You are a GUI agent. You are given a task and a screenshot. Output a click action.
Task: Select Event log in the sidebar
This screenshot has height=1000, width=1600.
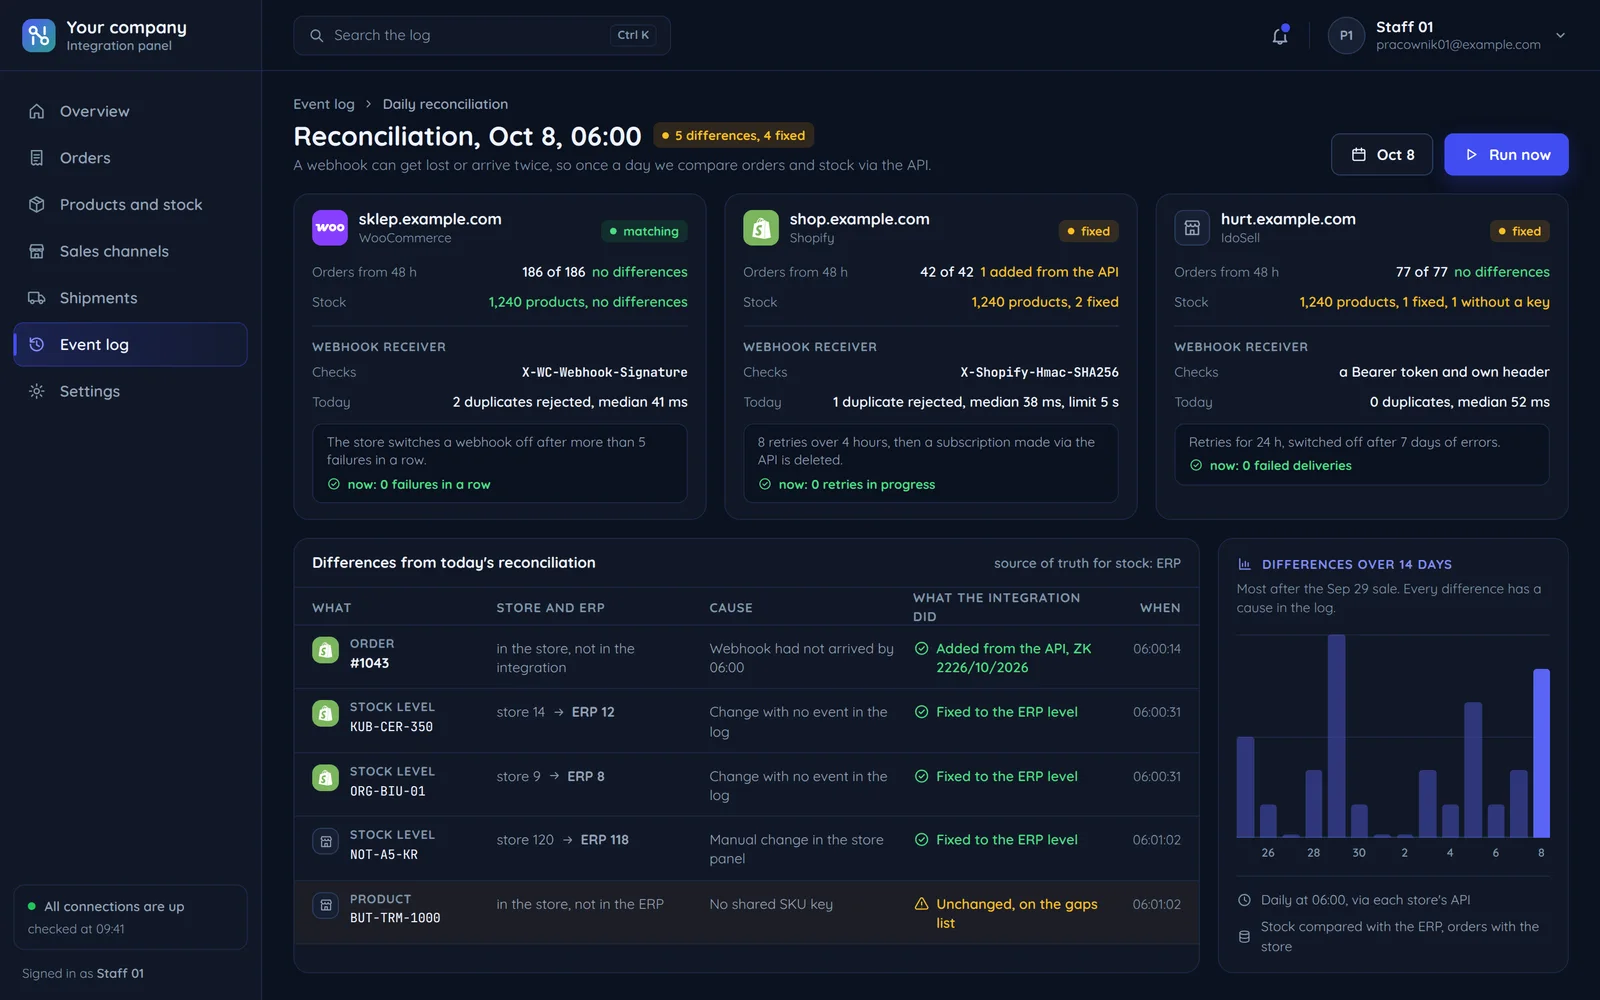(x=130, y=345)
